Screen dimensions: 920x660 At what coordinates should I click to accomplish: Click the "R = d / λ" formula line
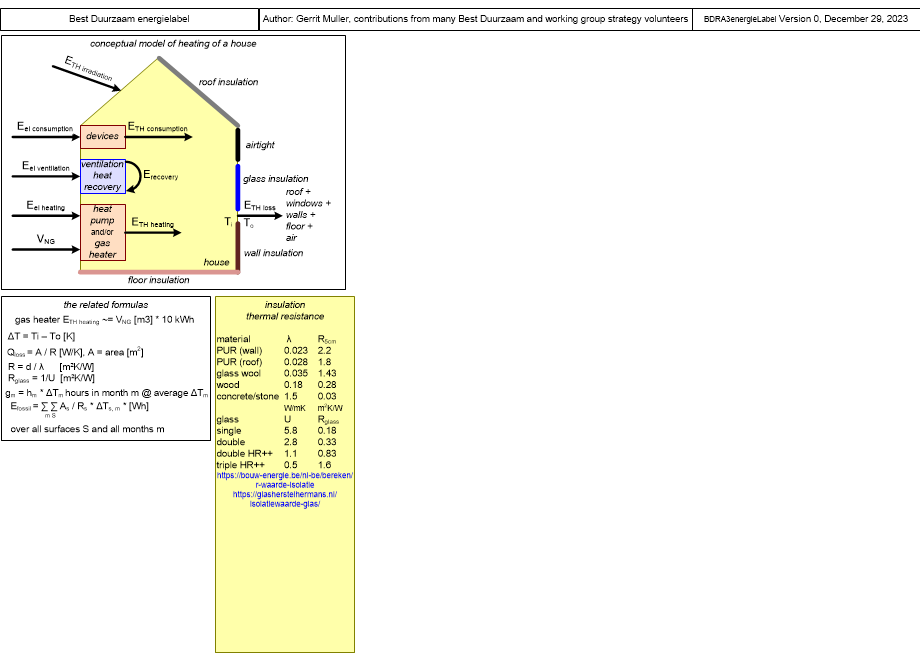click(51, 367)
